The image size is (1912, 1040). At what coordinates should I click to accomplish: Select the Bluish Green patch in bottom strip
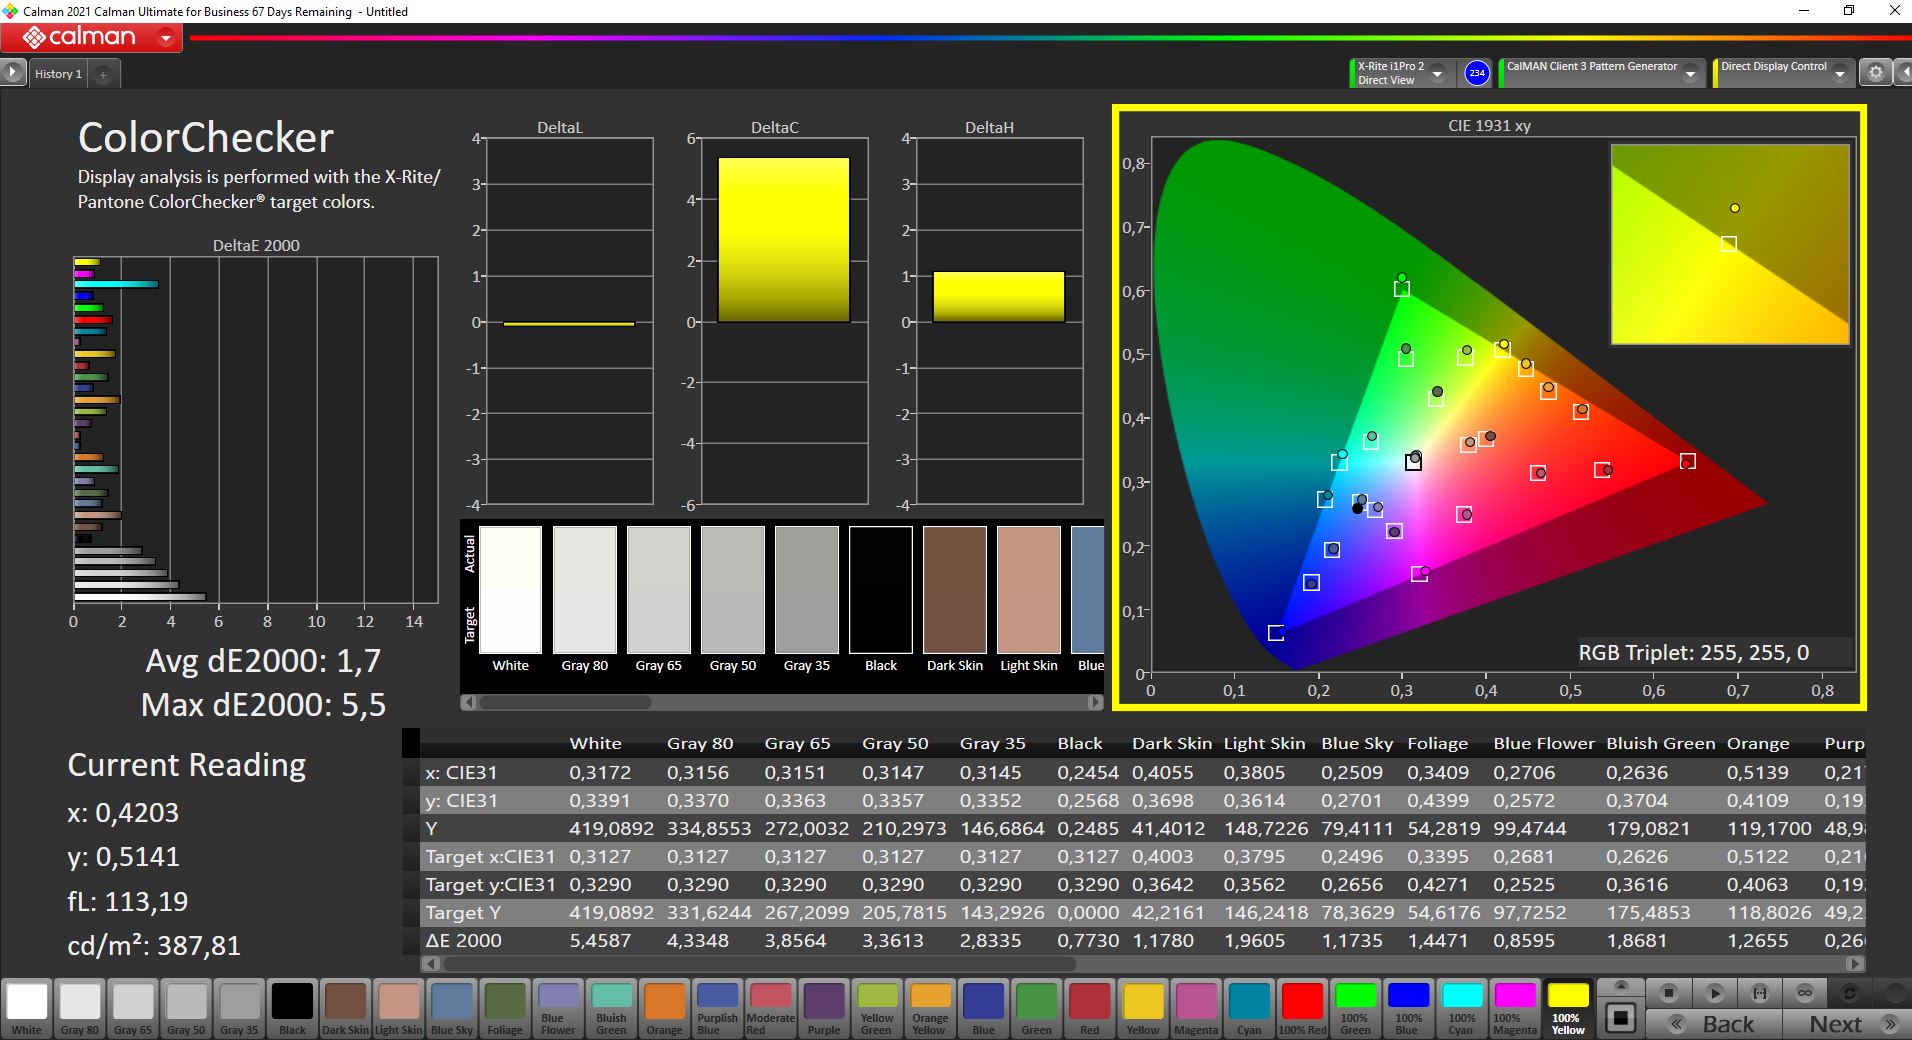611,1008
